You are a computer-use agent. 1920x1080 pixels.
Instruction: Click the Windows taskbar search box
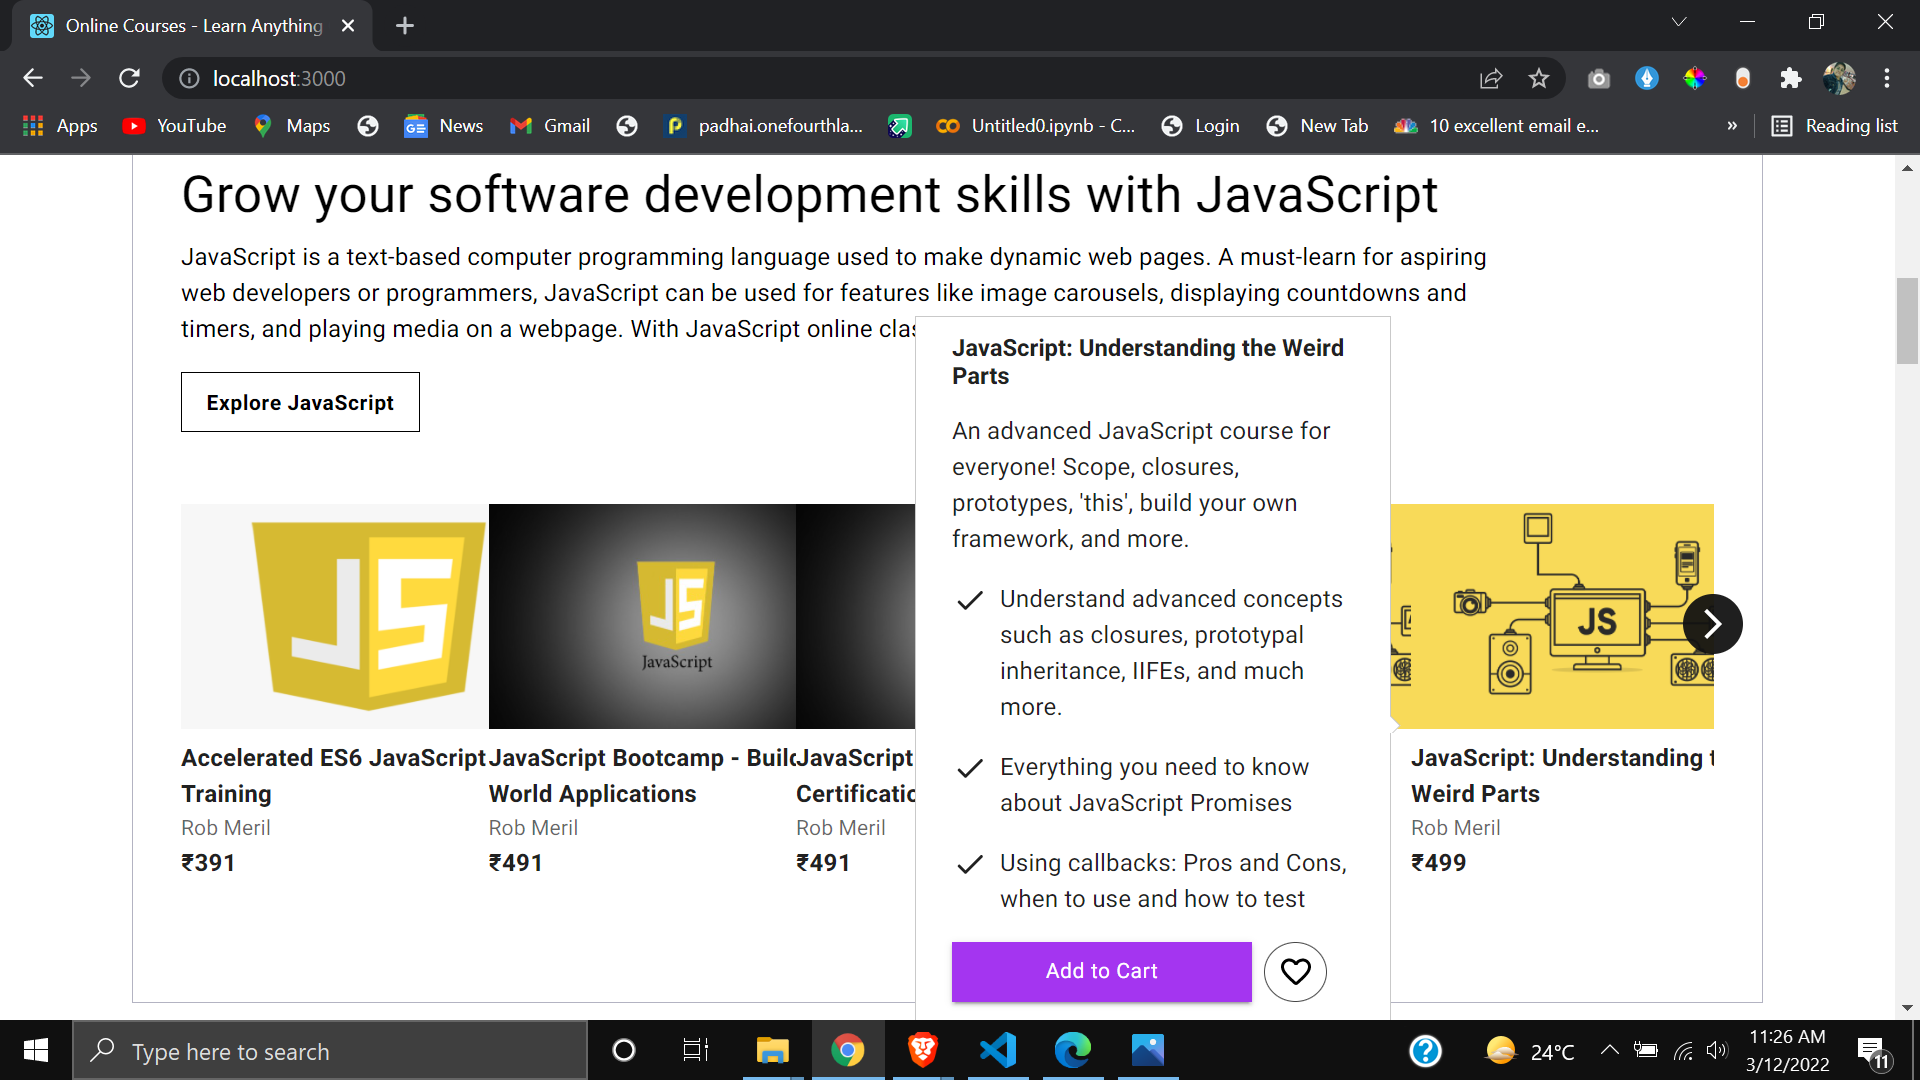click(x=330, y=1051)
